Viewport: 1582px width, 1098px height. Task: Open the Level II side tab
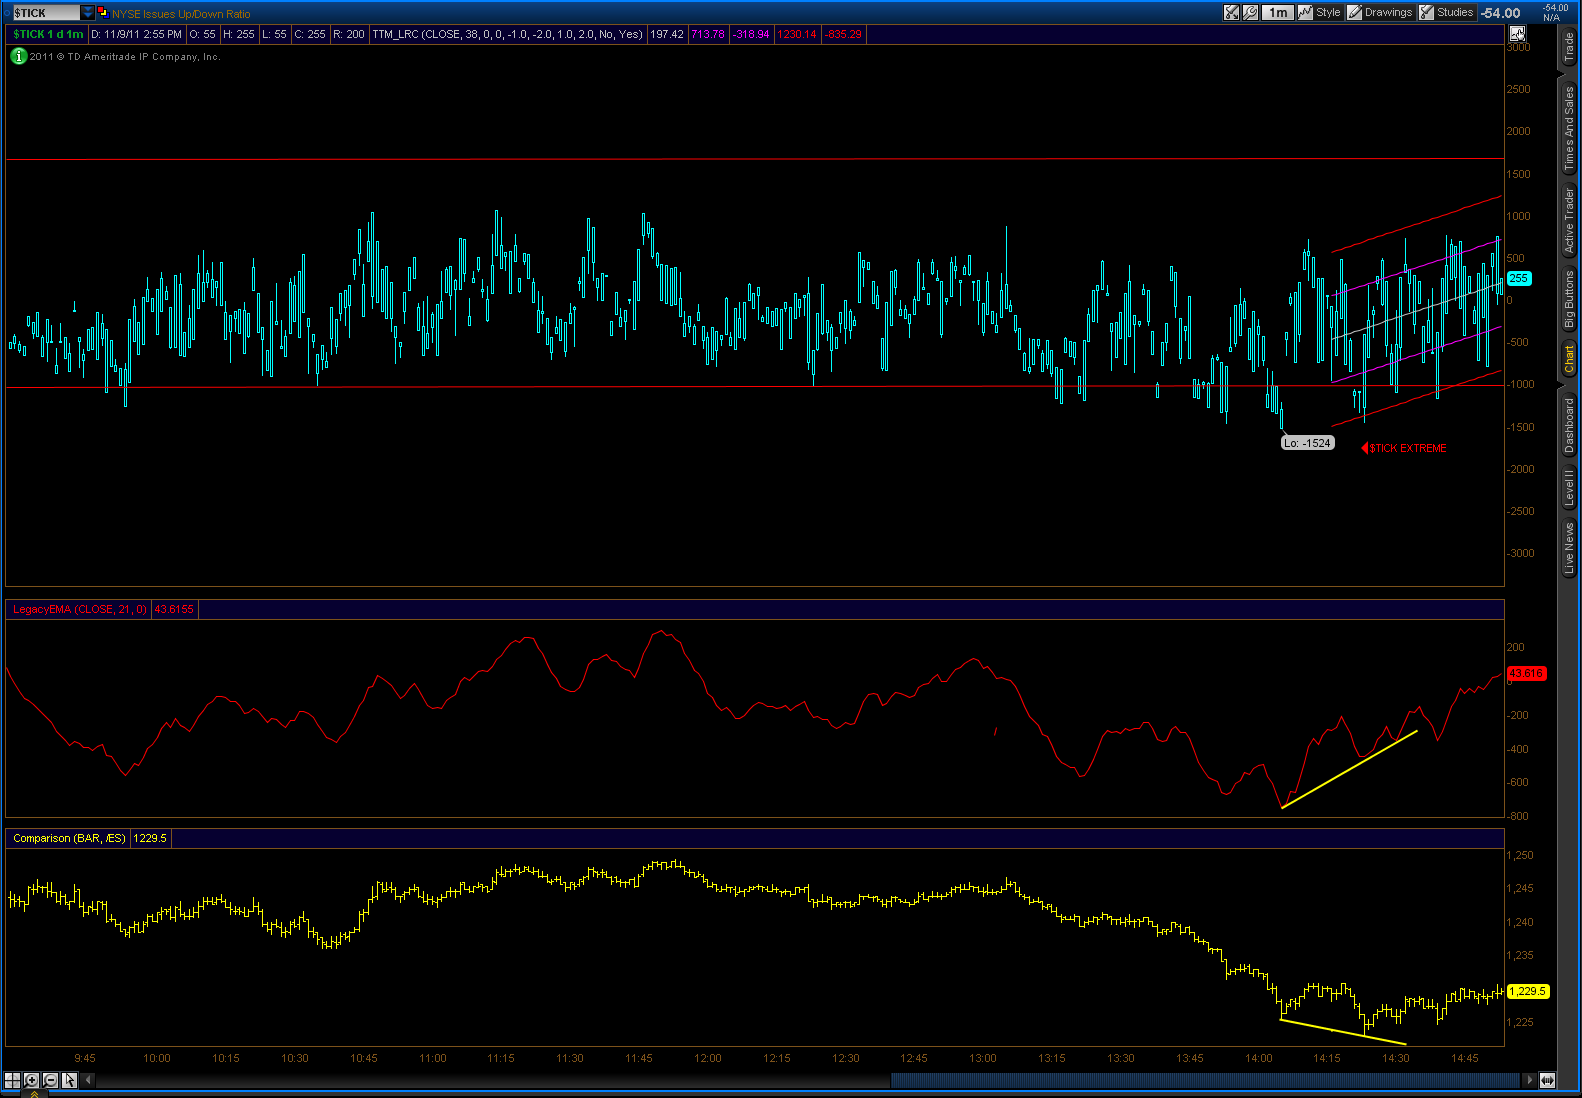(1569, 488)
